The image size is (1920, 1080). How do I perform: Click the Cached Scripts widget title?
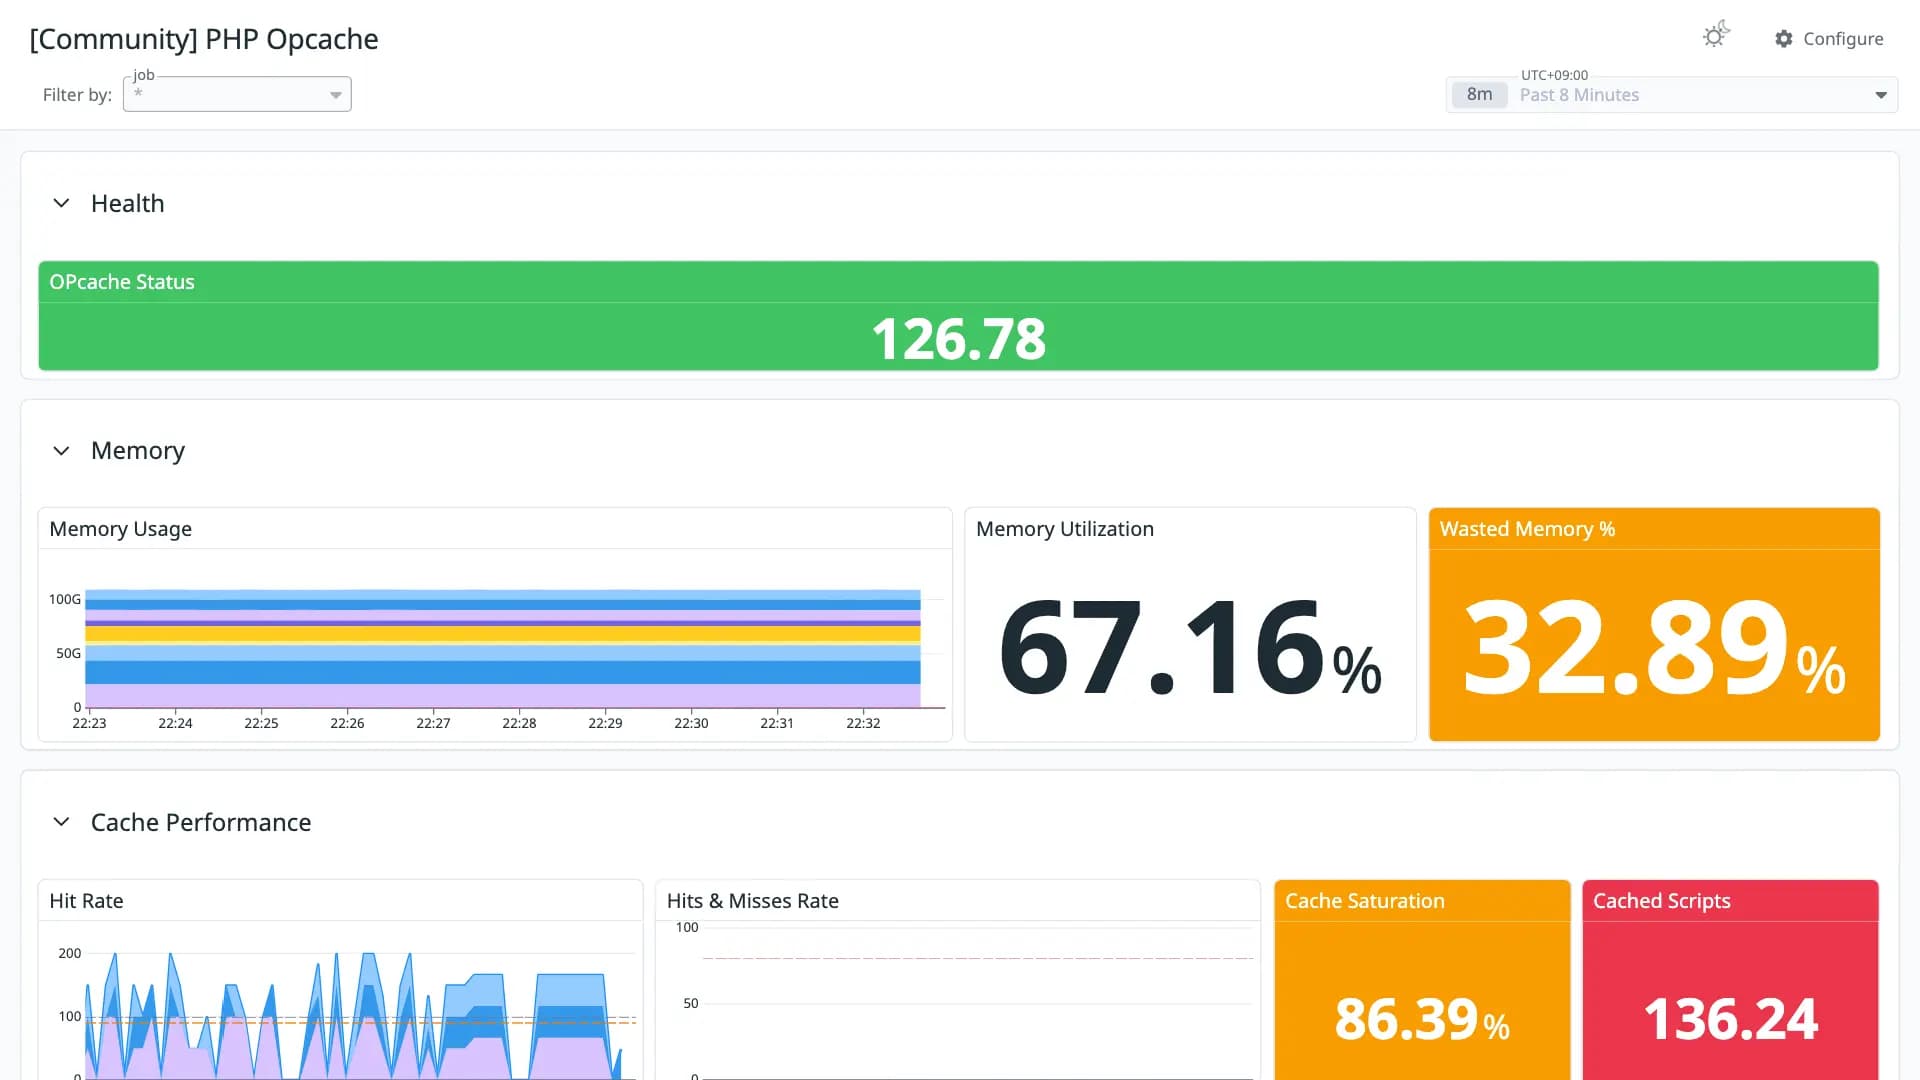[x=1662, y=901]
